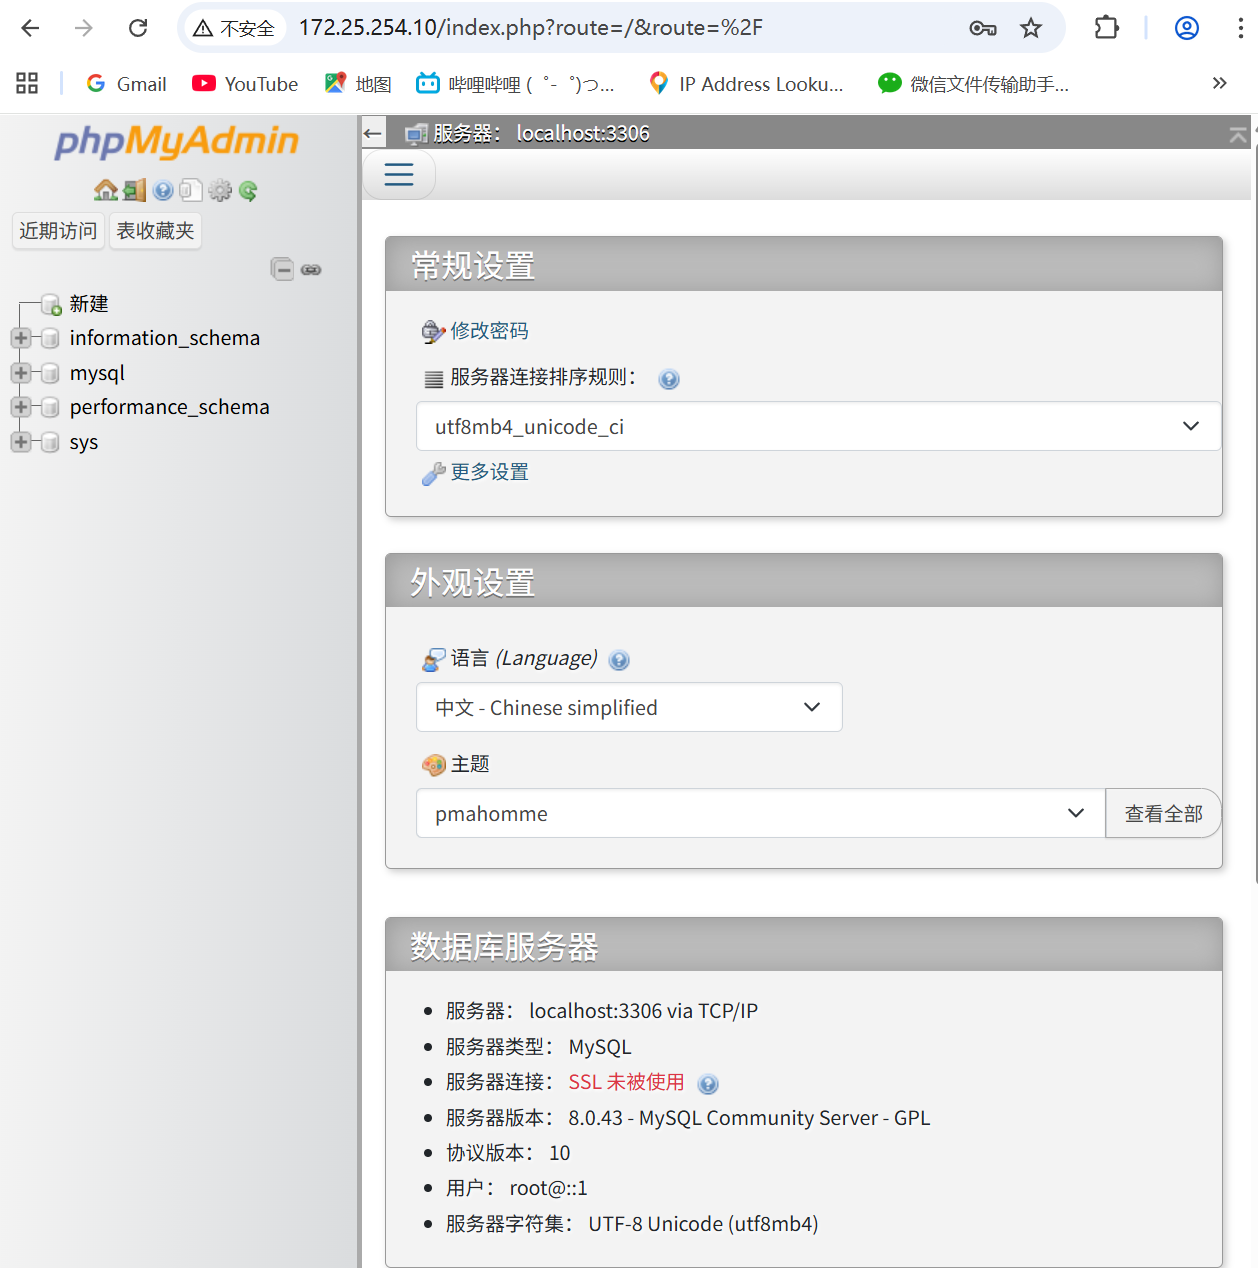Open MySQL documentation pages icon in sidebar
The height and width of the screenshot is (1268, 1258).
(191, 190)
